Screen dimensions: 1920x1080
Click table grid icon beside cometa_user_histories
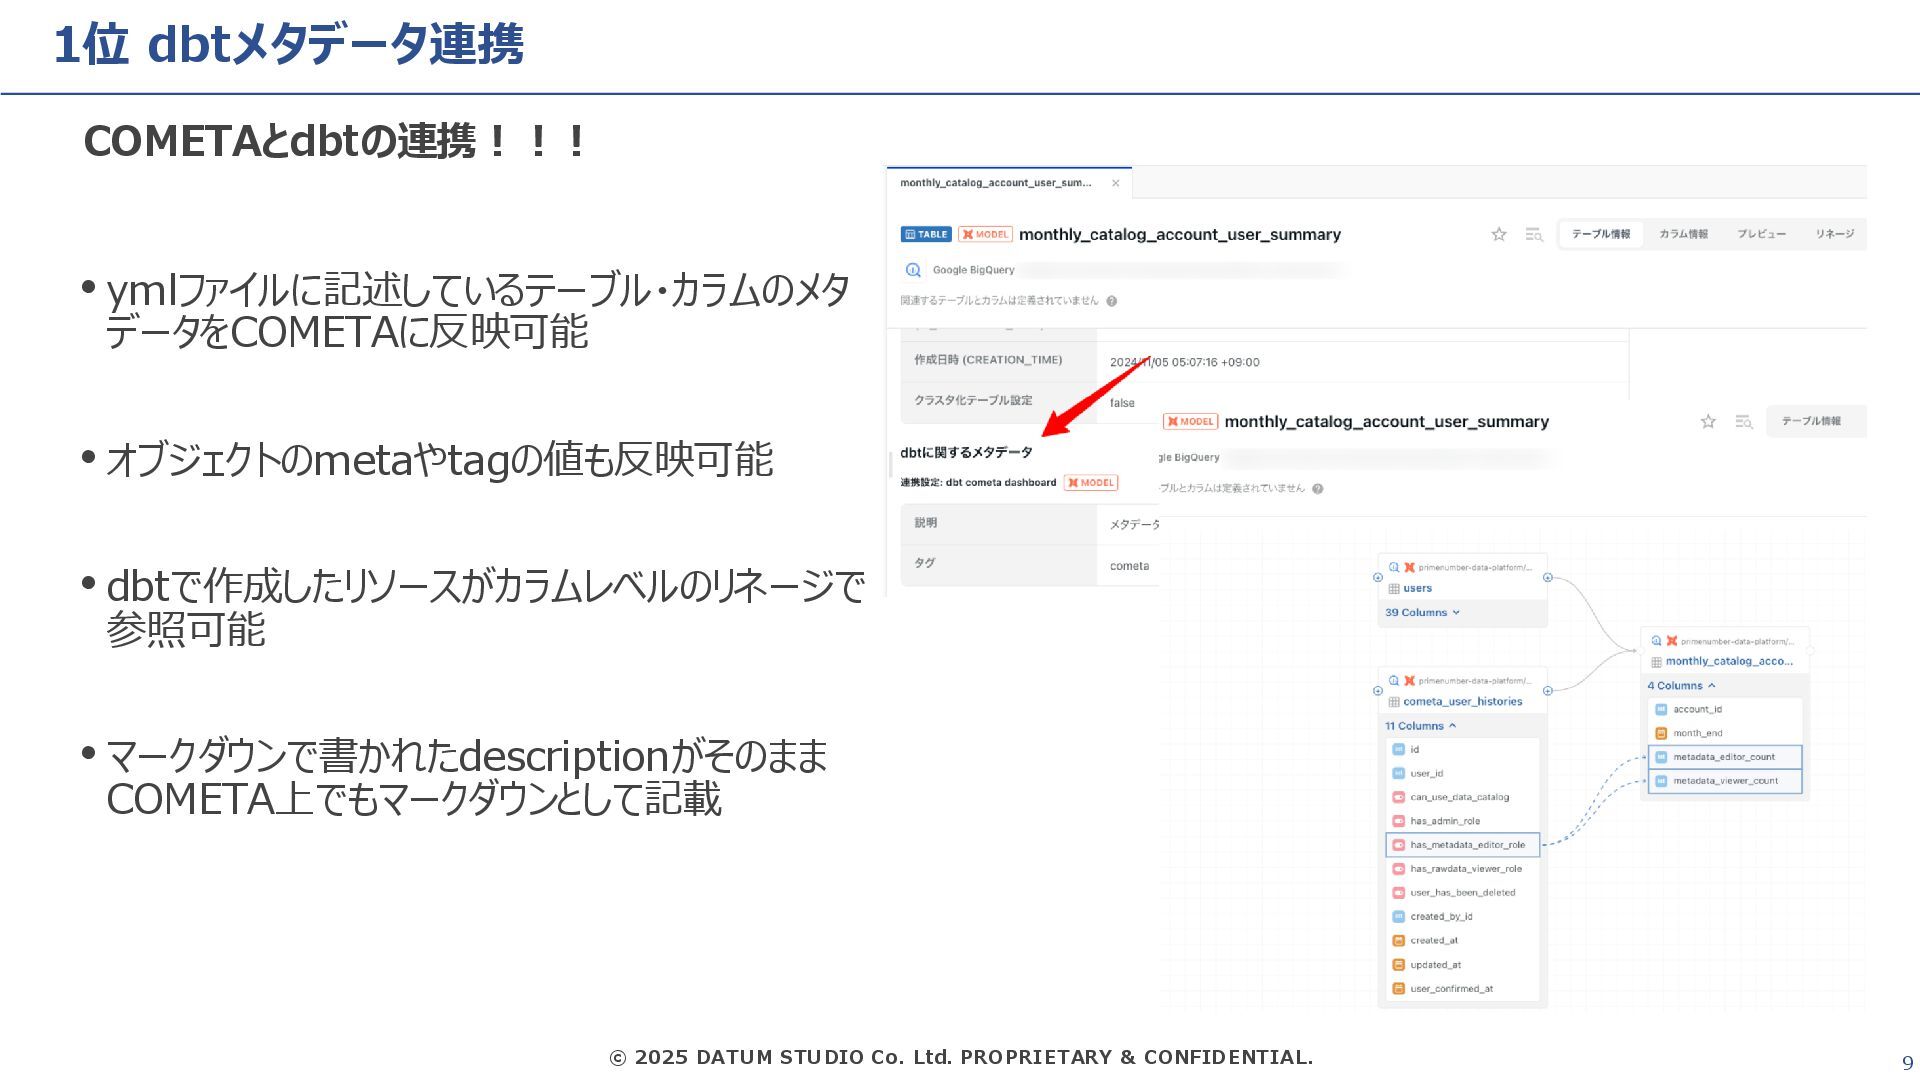point(1394,702)
